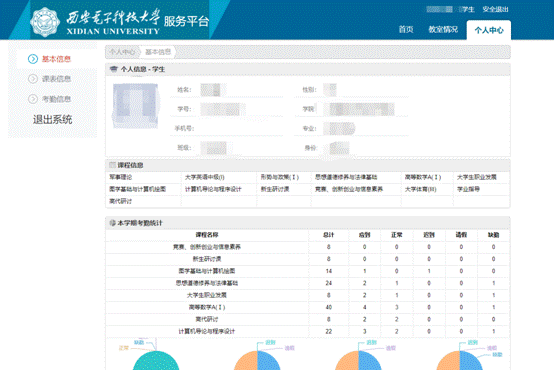Image resolution: width=554 pixels, height=370 pixels.
Task: Click the icon next to 课程信息 header
Action: 113,165
